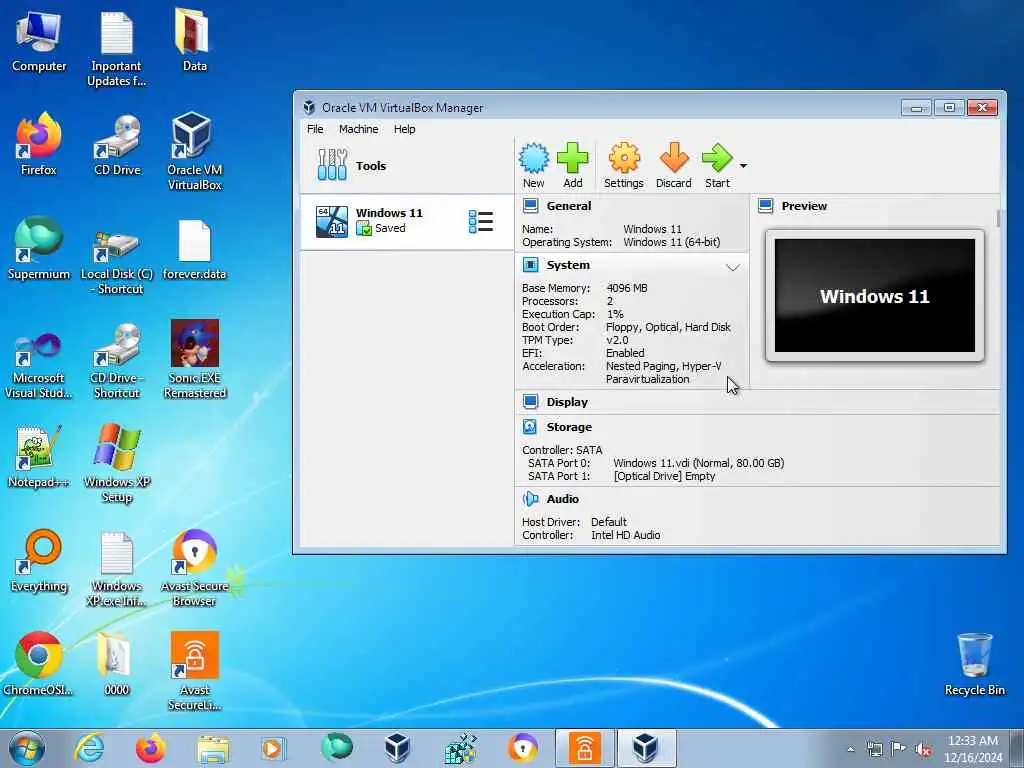Select the Firefox desktop shortcut

(39, 145)
